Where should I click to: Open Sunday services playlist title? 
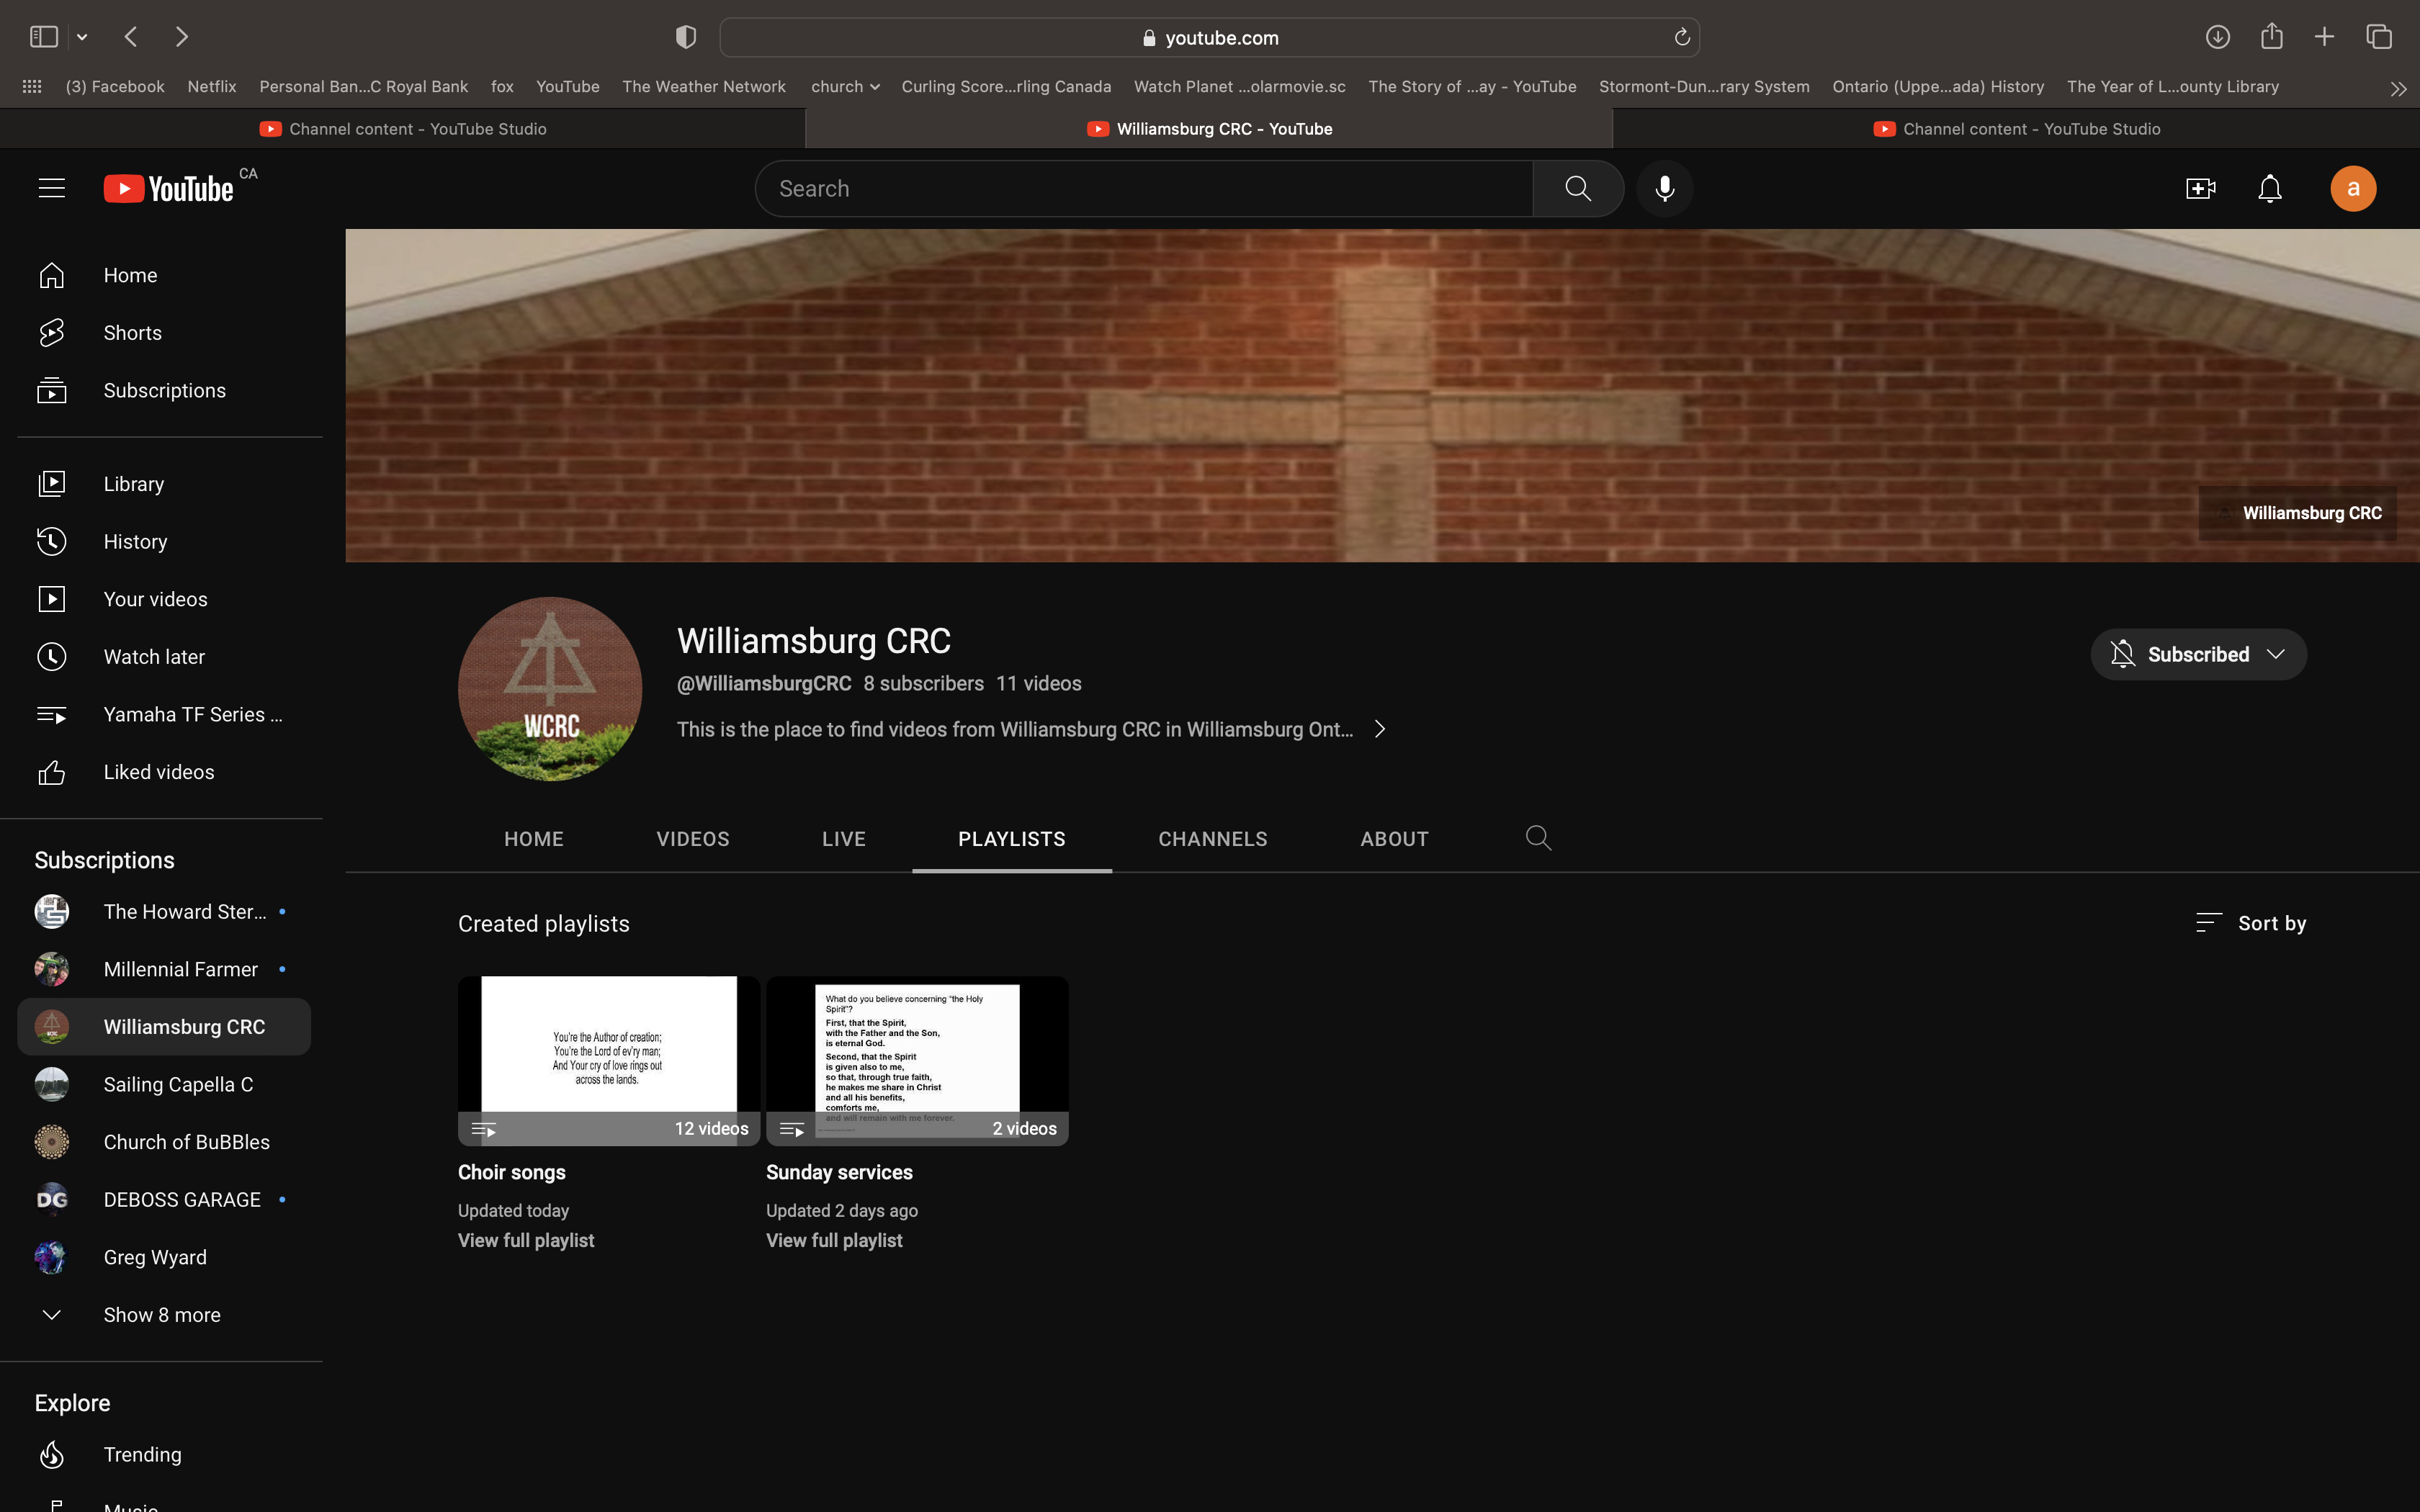(839, 1172)
